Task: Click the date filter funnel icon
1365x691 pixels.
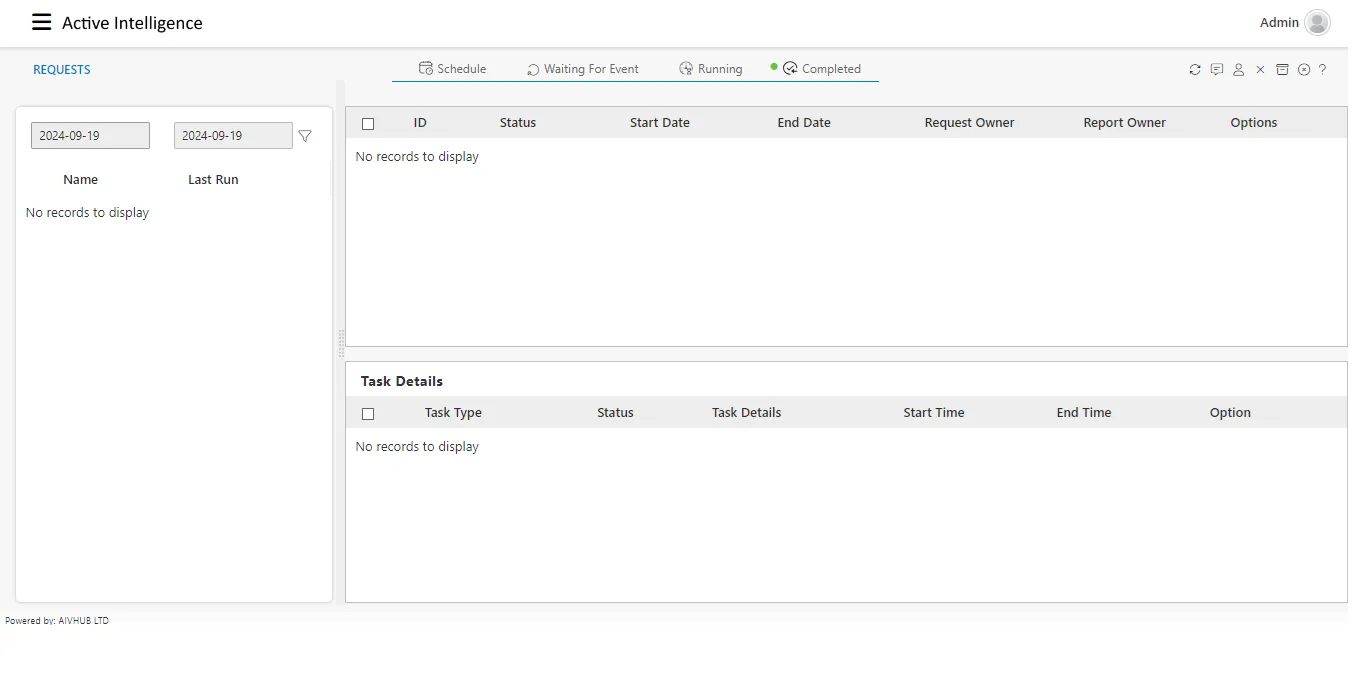Action: click(x=305, y=136)
